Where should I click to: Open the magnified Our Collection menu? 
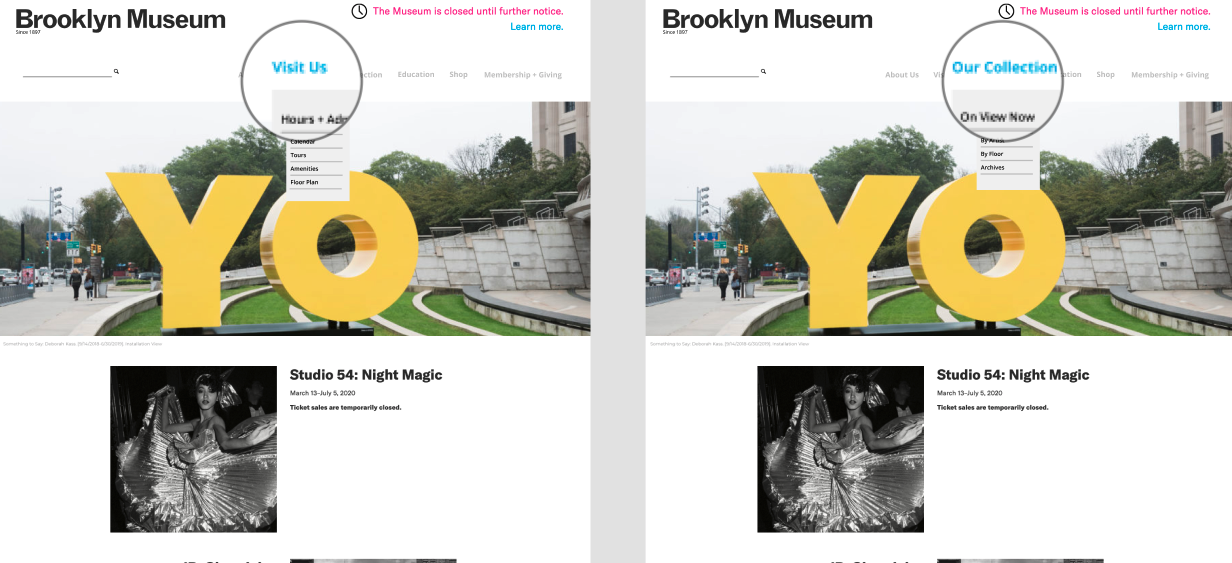[x=1004, y=67]
